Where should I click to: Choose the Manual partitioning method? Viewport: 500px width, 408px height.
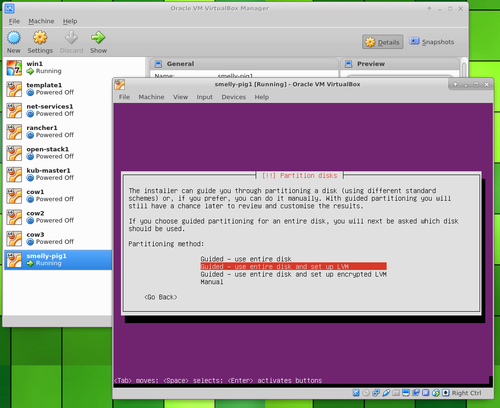click(212, 282)
